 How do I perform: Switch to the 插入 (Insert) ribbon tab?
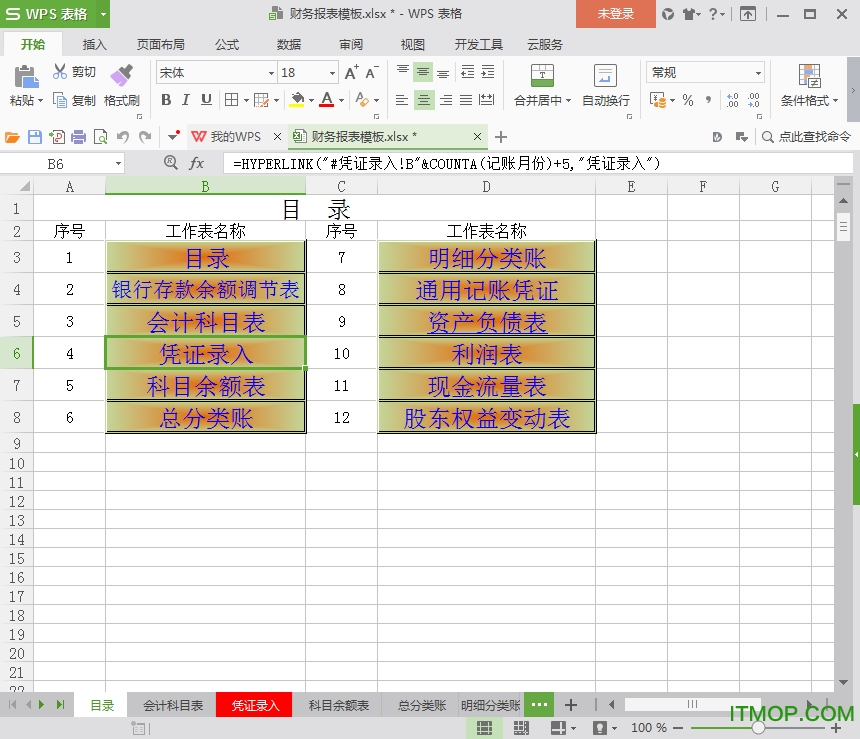[95, 44]
